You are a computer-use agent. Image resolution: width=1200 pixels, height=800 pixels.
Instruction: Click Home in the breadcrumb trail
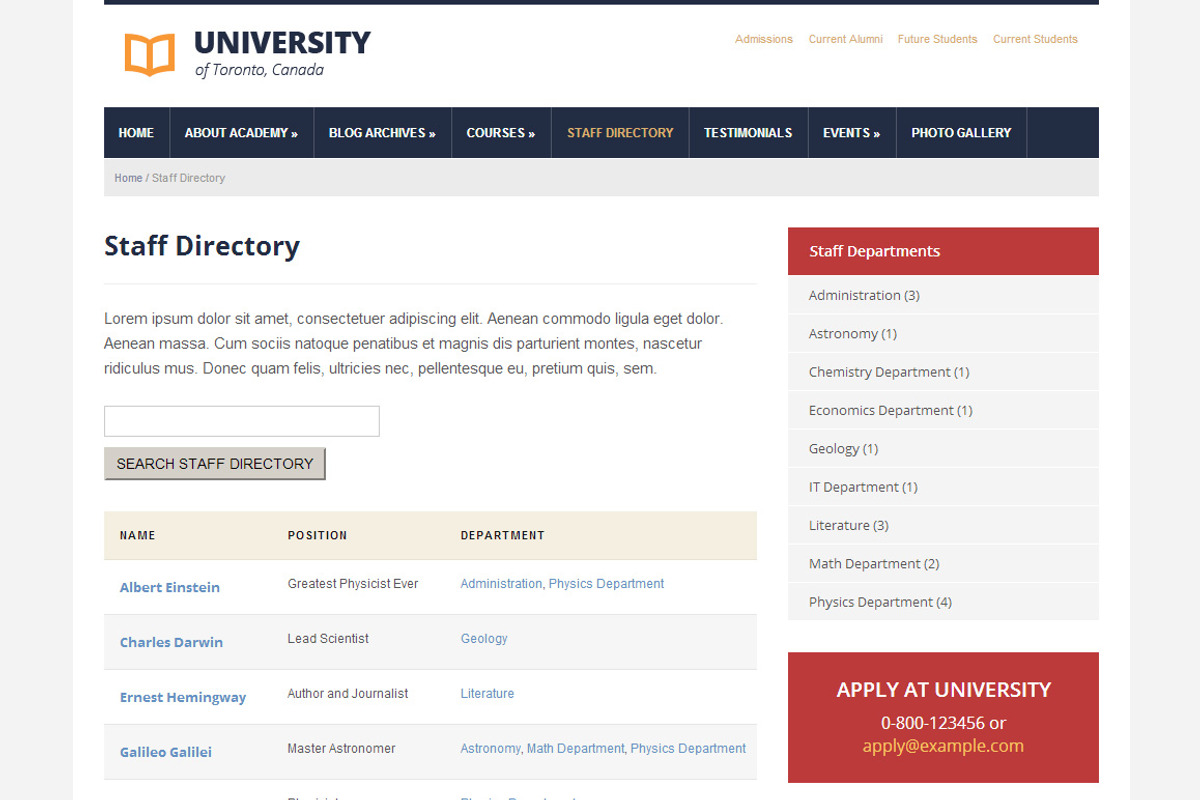coord(128,177)
